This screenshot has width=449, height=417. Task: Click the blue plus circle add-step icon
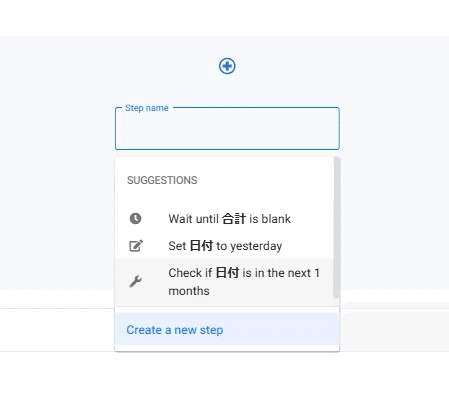(227, 66)
